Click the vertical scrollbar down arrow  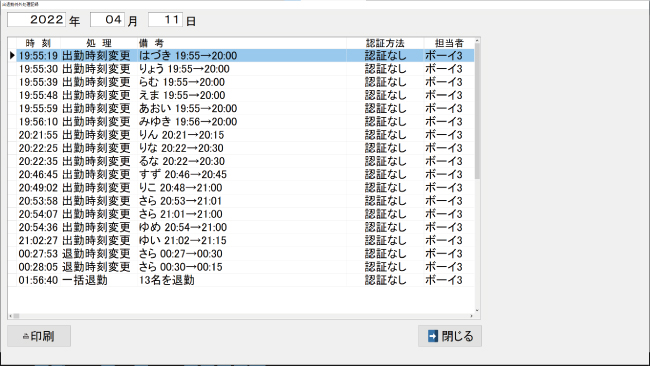click(x=477, y=310)
